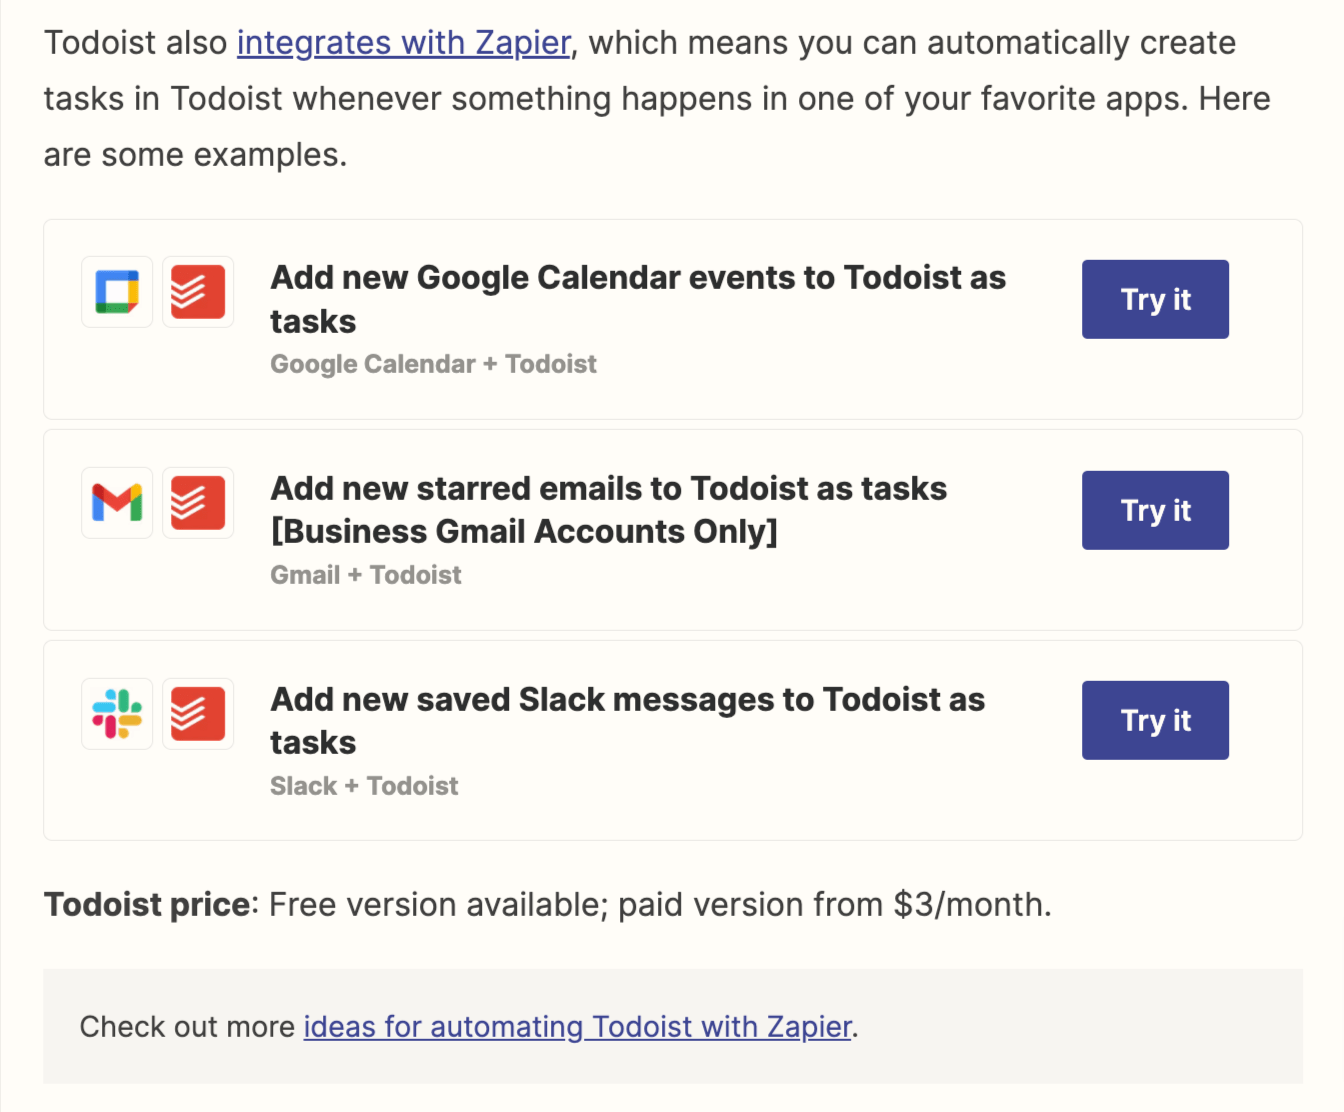
Task: Click the 'Slack + Todoist' label
Action: point(364,786)
